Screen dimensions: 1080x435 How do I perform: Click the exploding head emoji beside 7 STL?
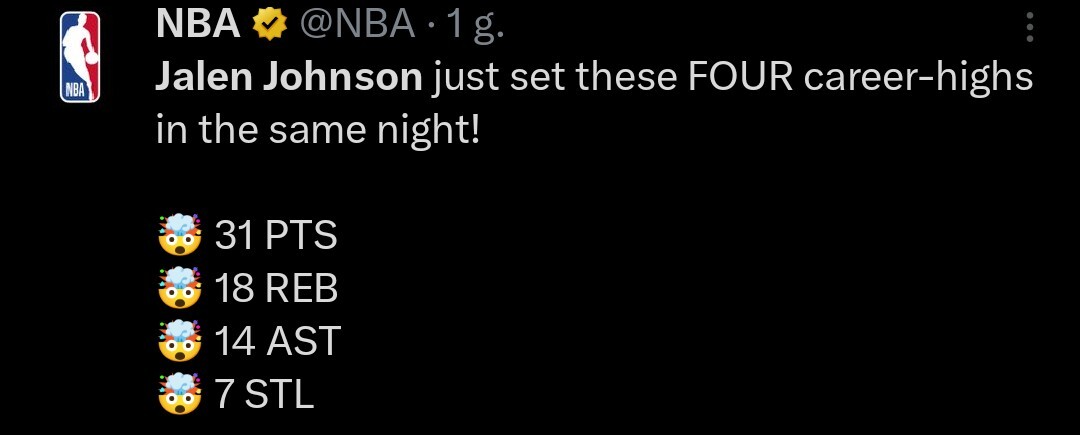180,394
